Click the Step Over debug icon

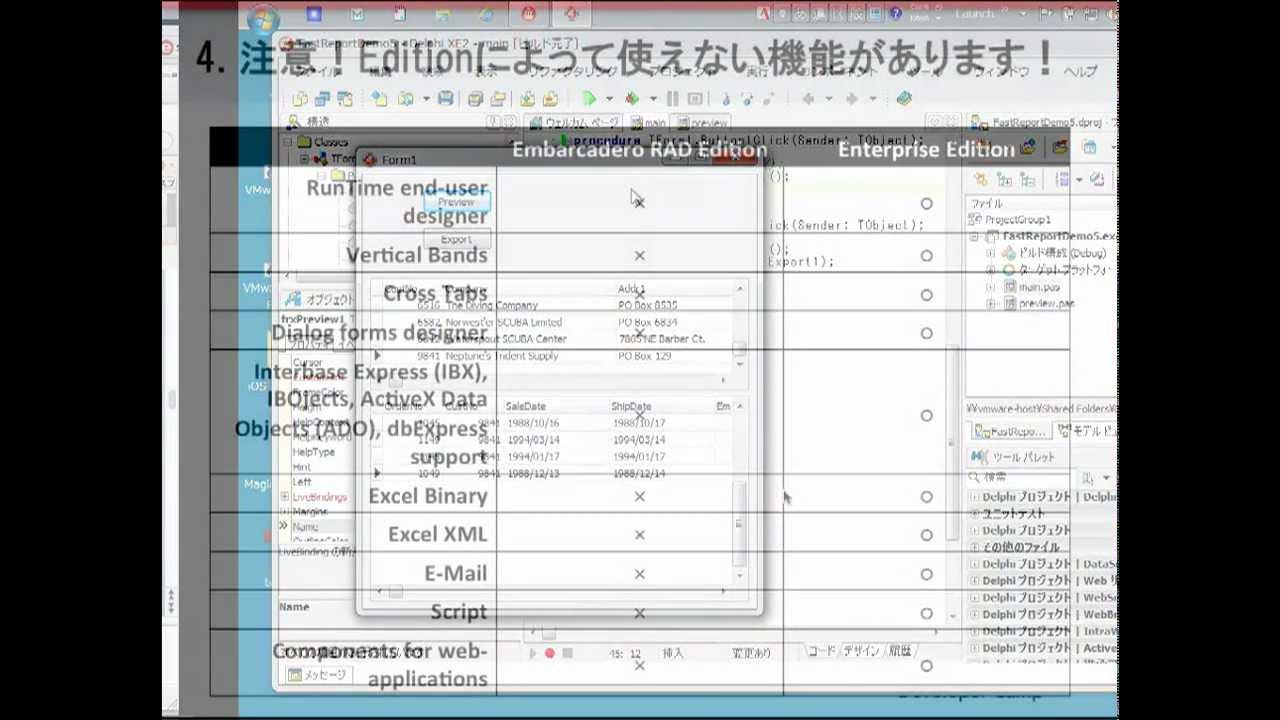tap(747, 99)
